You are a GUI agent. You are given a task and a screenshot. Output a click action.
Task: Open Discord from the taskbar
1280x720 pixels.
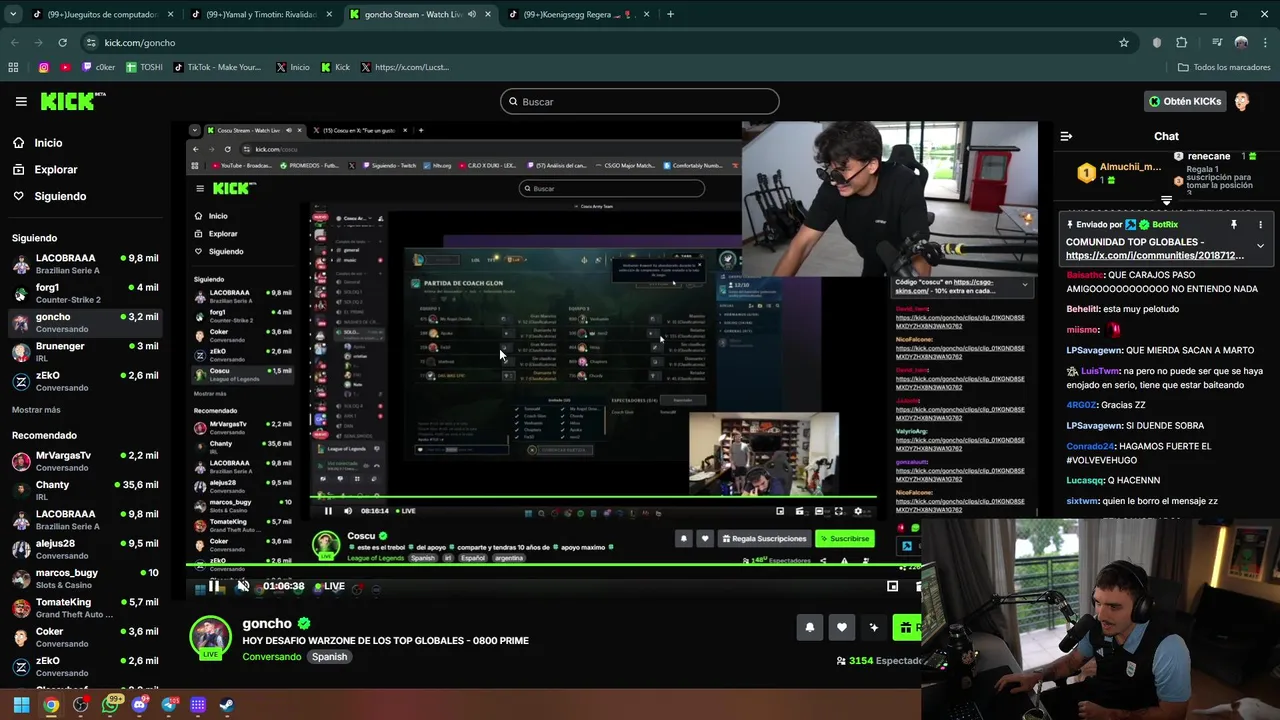[x=139, y=705]
